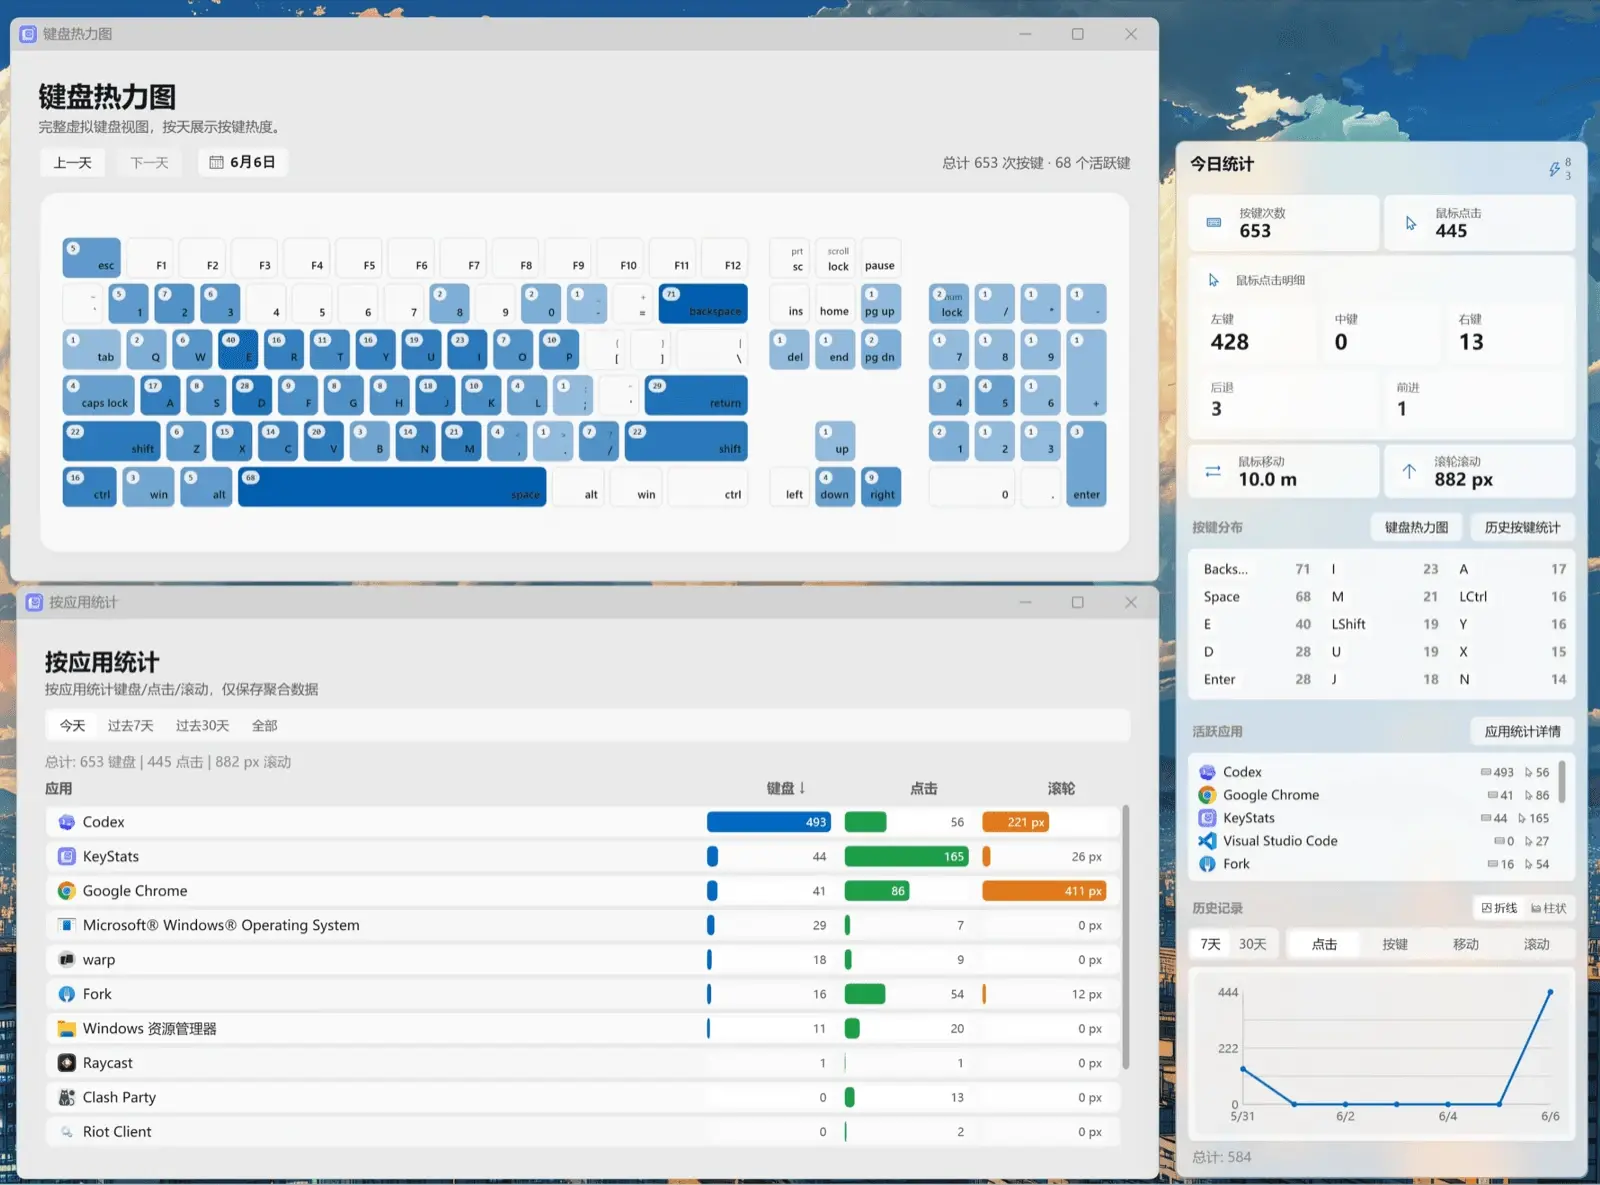Sort by 滚轮 column header
Viewport: 1600px width, 1185px height.
(1061, 788)
